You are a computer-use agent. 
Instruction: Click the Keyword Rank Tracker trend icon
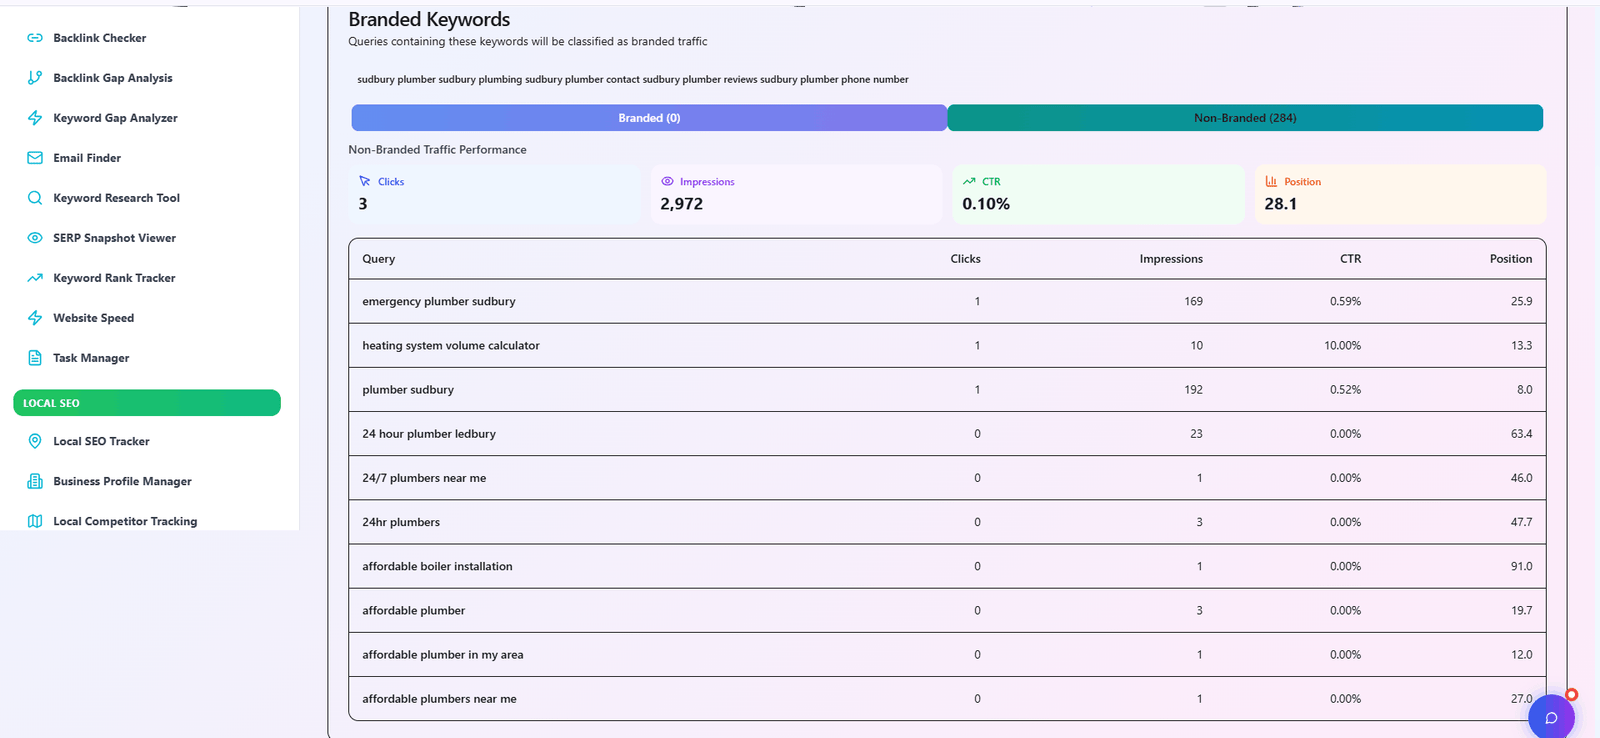coord(35,278)
